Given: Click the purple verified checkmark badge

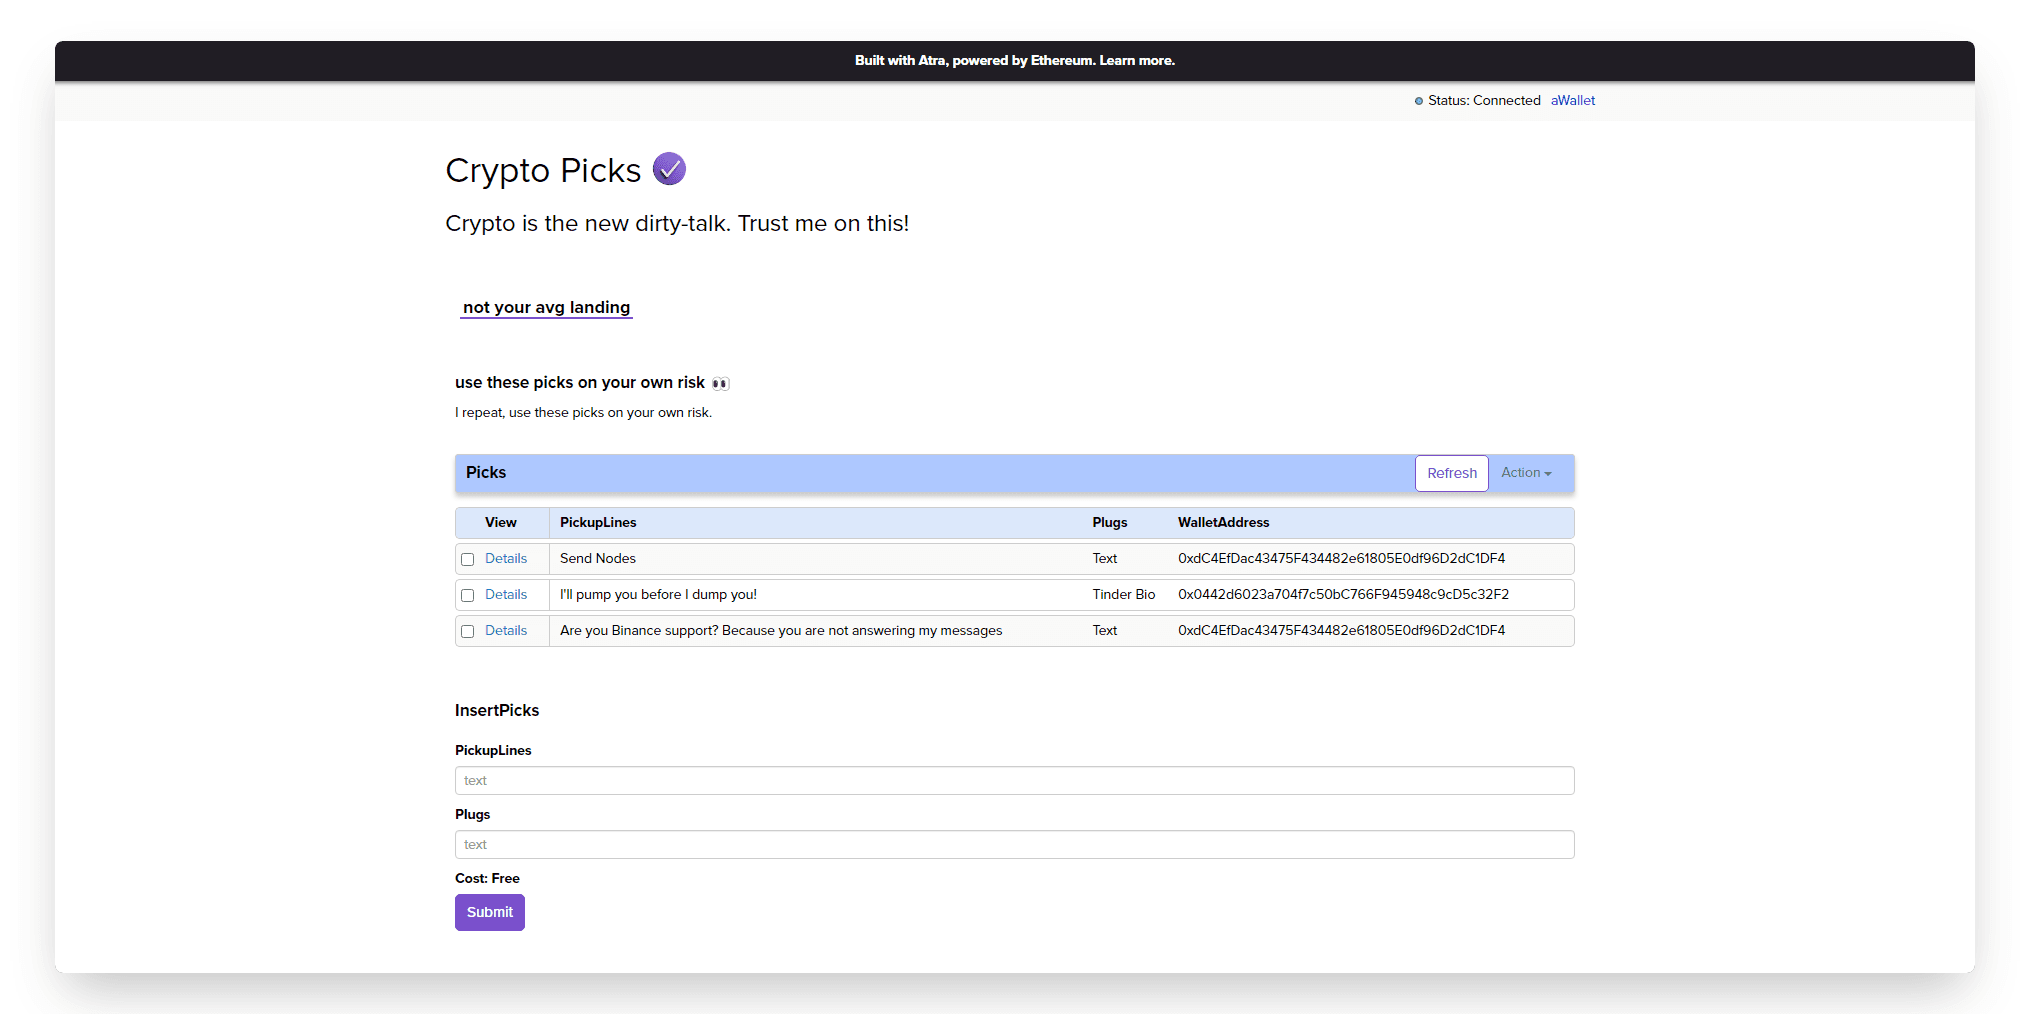Looking at the screenshot, I should [669, 169].
